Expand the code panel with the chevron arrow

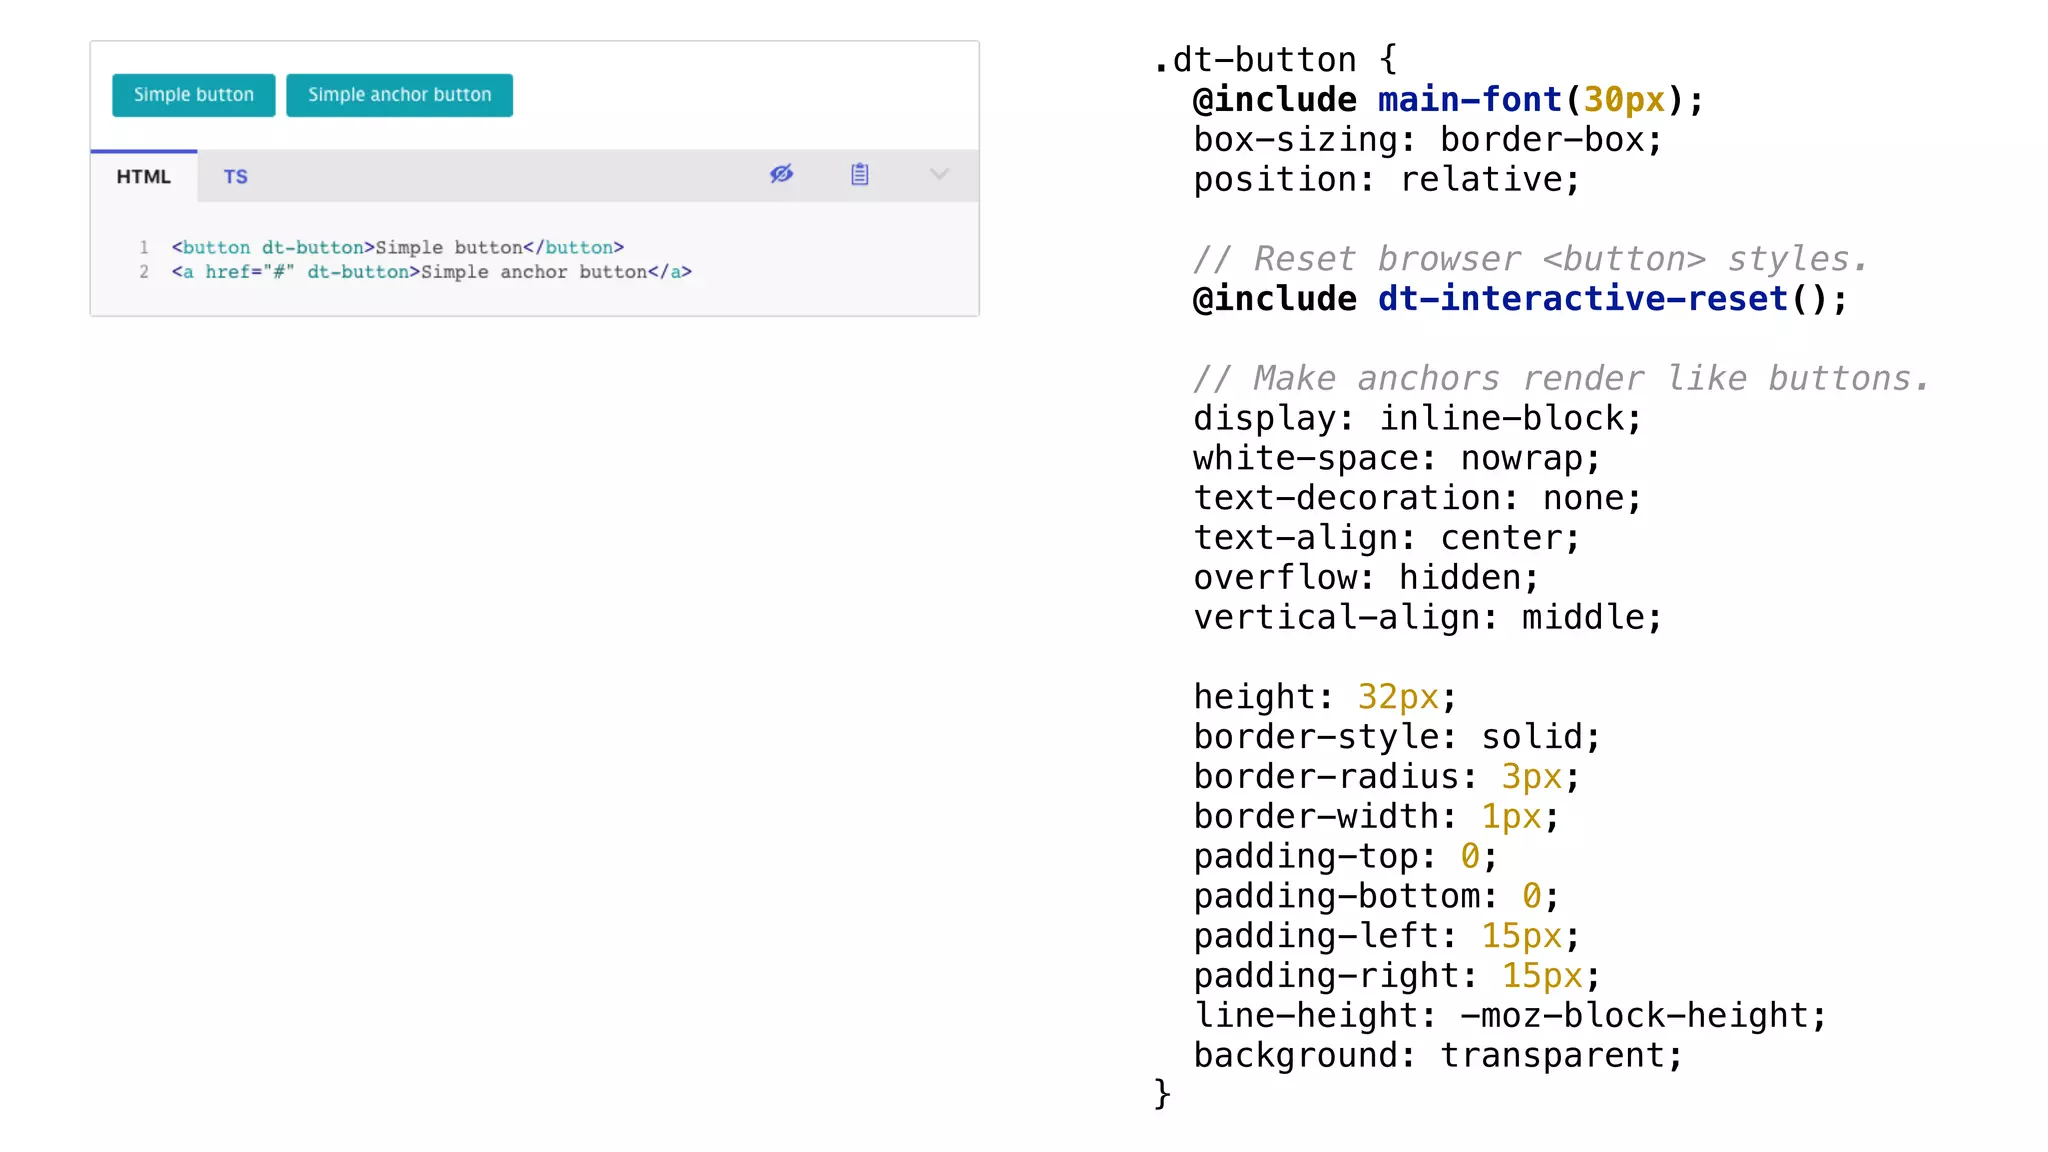point(939,174)
